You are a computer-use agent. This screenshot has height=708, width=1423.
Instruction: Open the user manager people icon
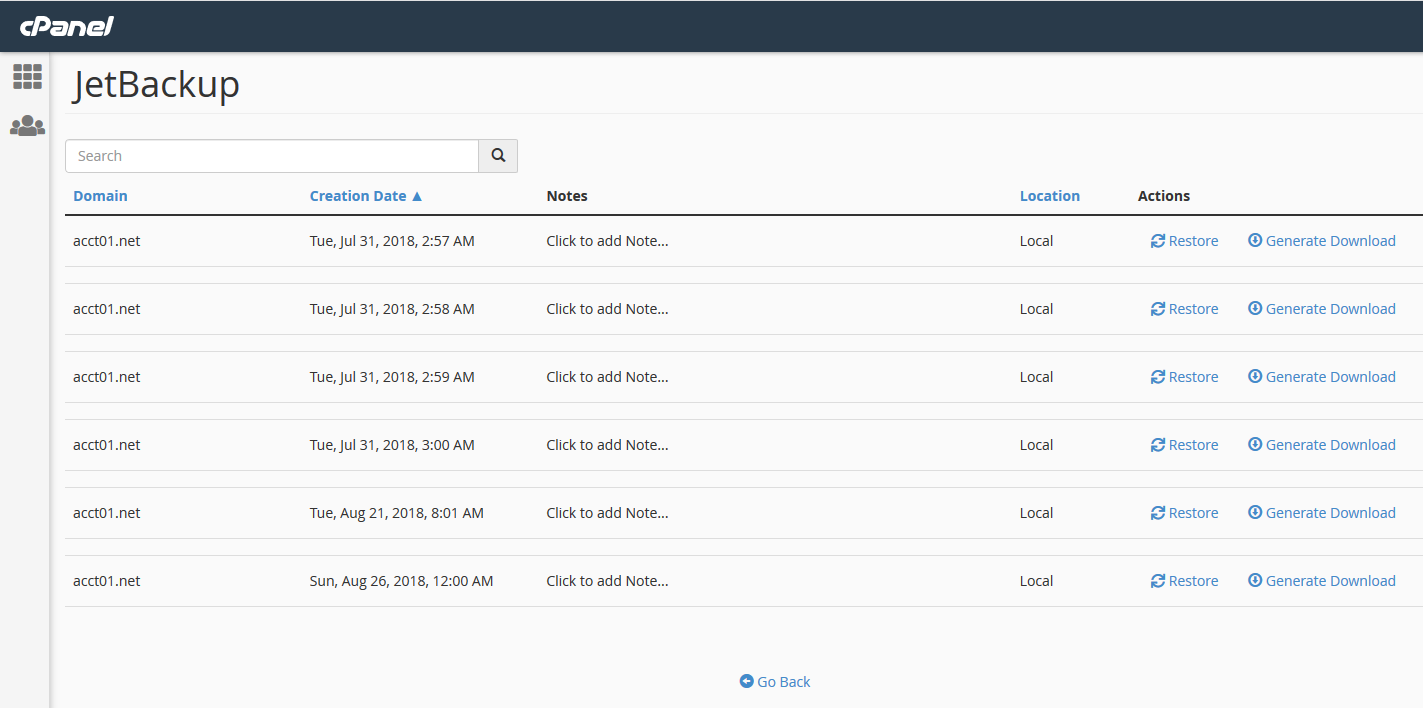(27, 126)
